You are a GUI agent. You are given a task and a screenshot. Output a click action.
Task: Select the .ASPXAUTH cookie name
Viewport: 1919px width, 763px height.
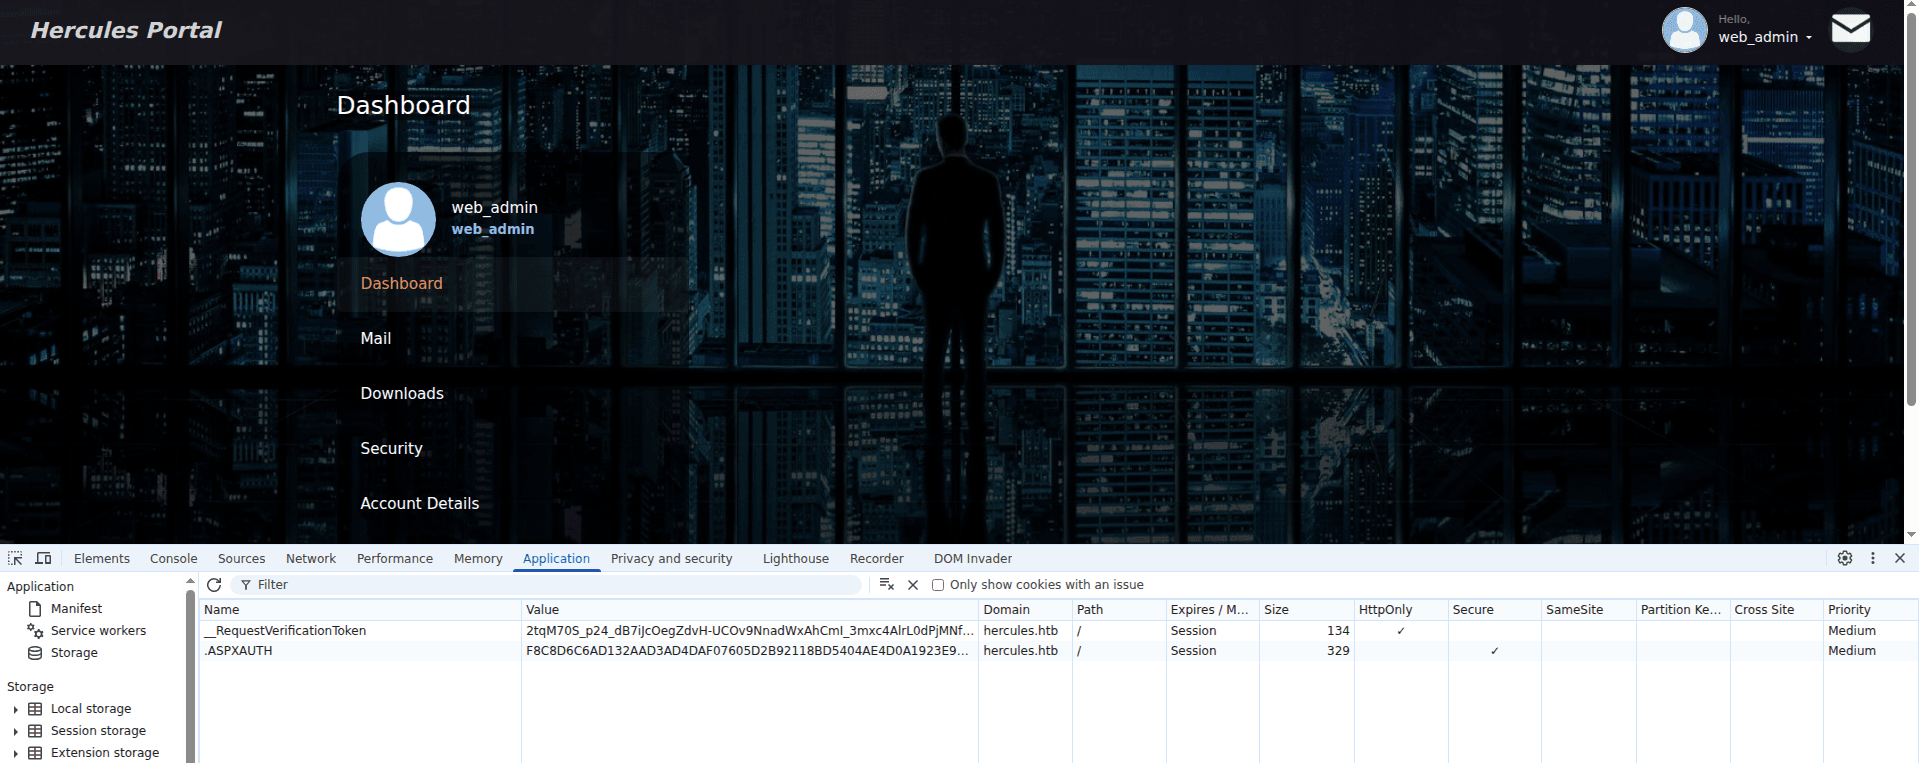coord(238,651)
